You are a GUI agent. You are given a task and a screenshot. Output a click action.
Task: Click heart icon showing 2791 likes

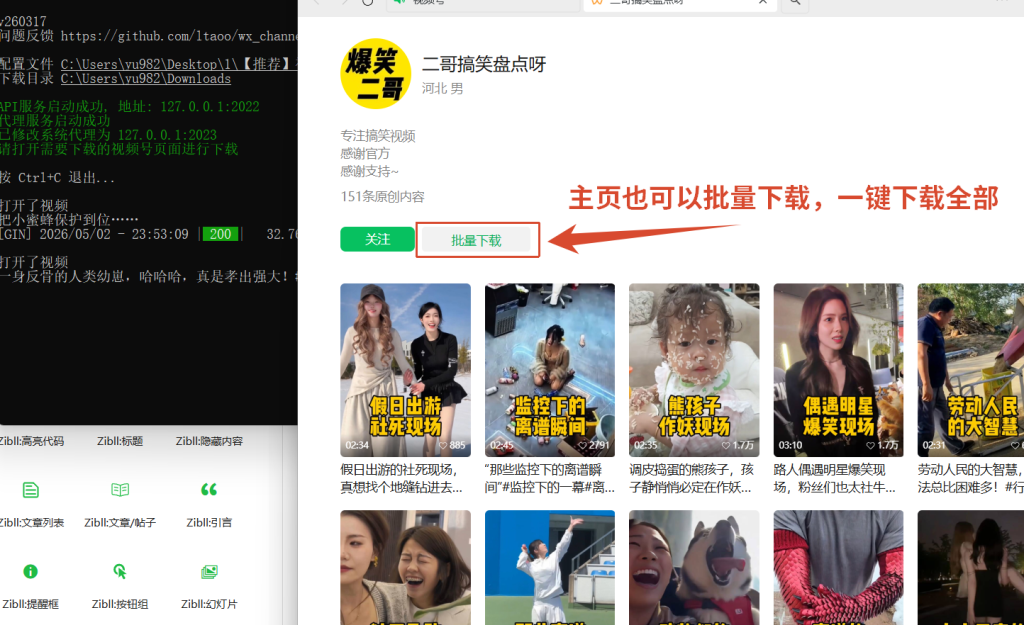[x=582, y=445]
